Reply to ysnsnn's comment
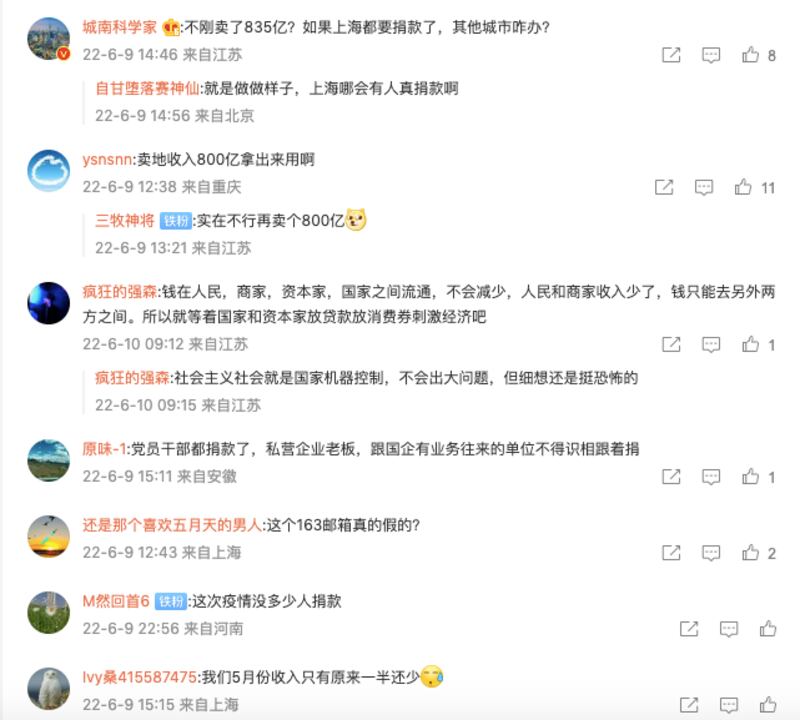This screenshot has height=720, width=800. [704, 187]
